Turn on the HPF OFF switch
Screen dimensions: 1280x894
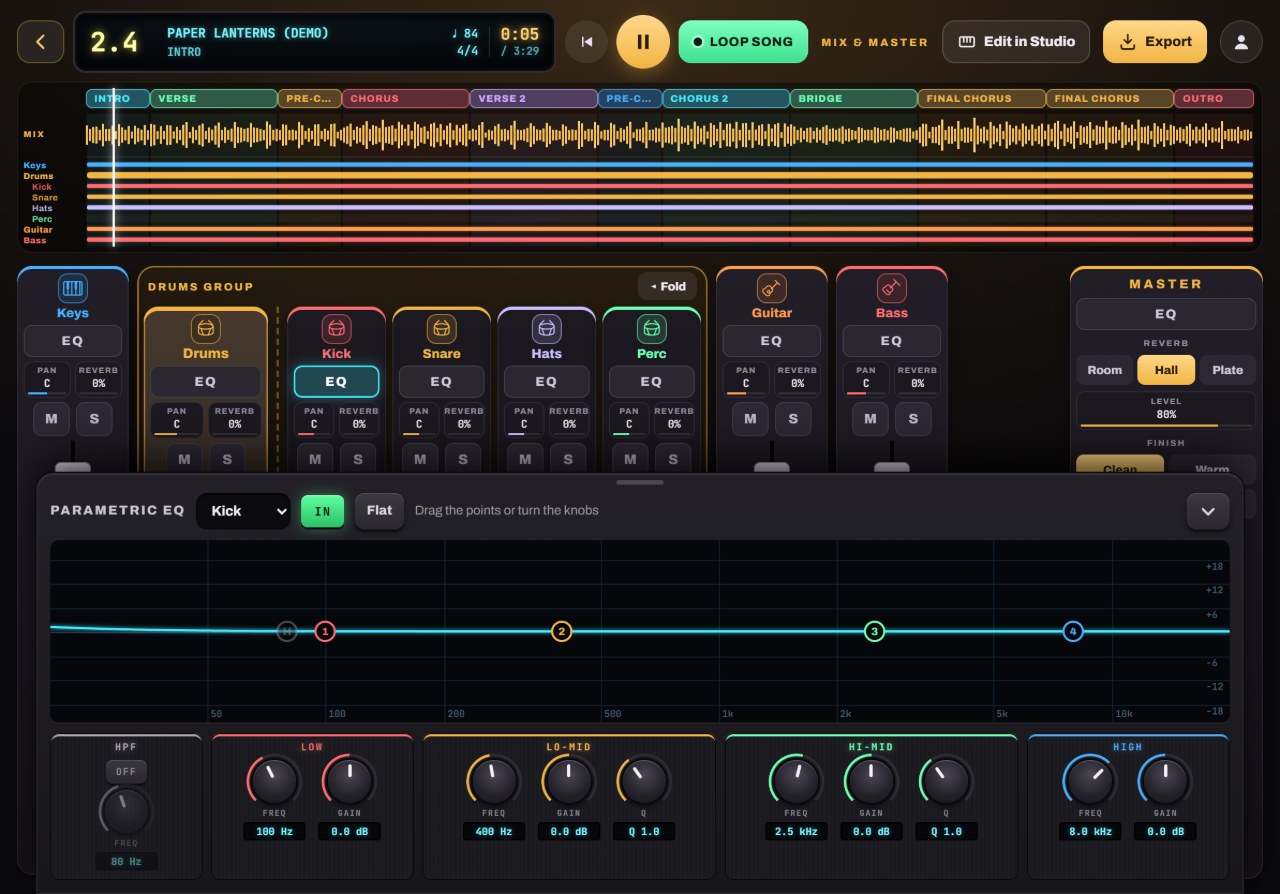tap(126, 772)
